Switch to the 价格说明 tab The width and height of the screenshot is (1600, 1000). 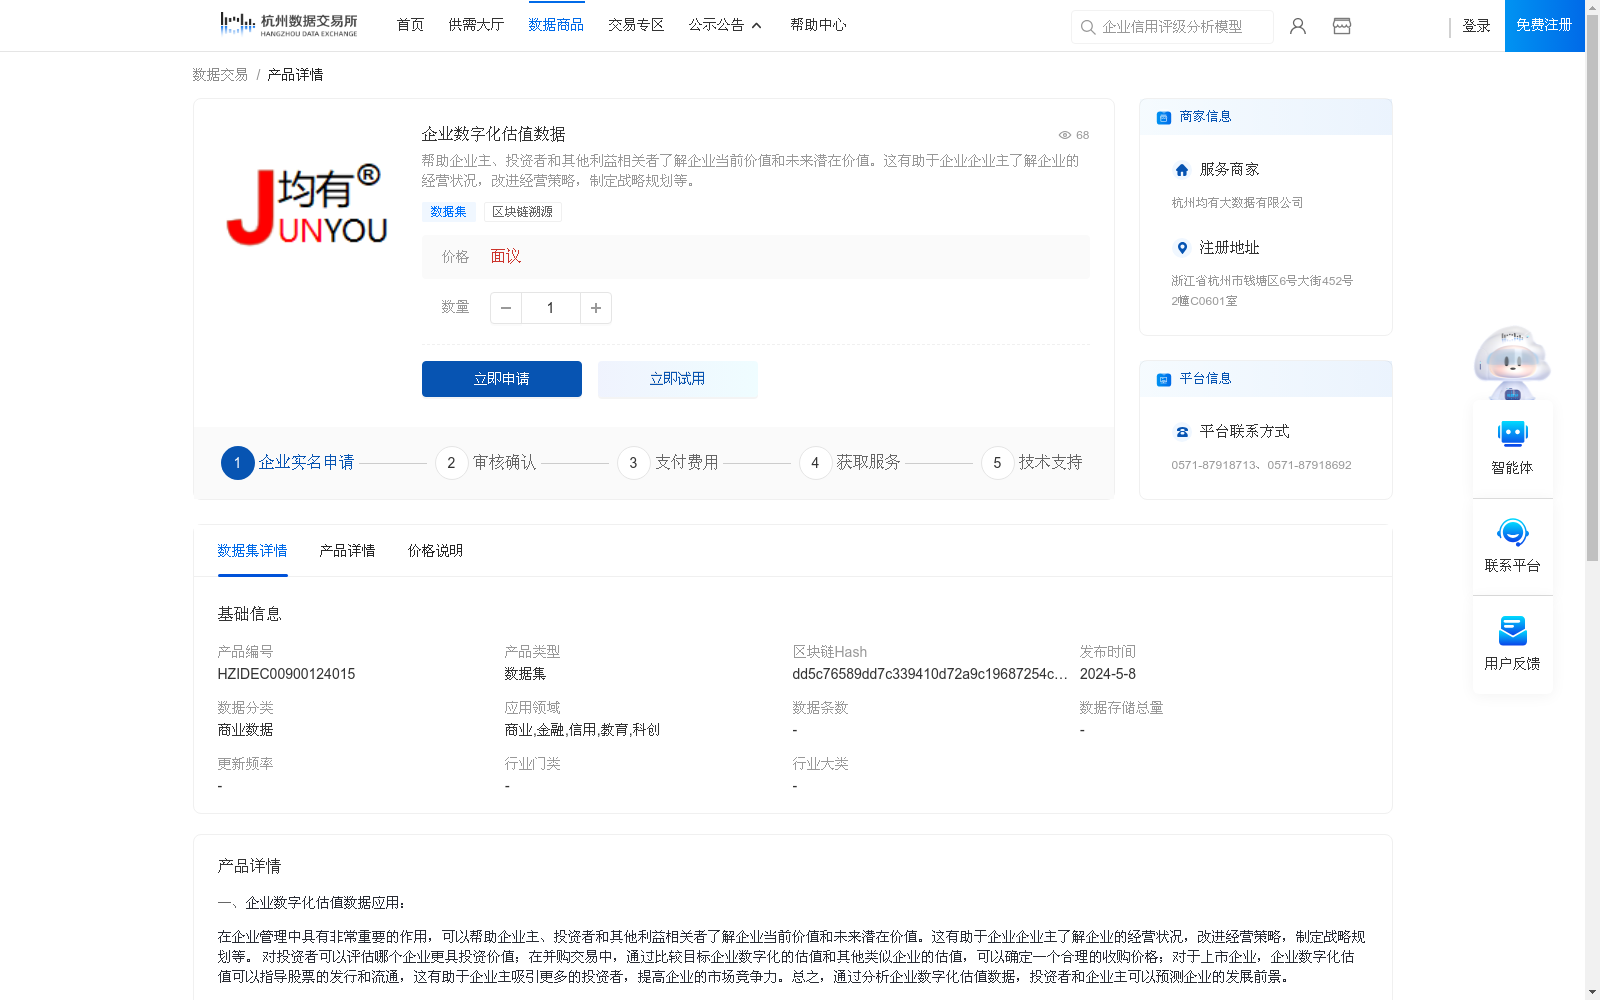tap(435, 551)
